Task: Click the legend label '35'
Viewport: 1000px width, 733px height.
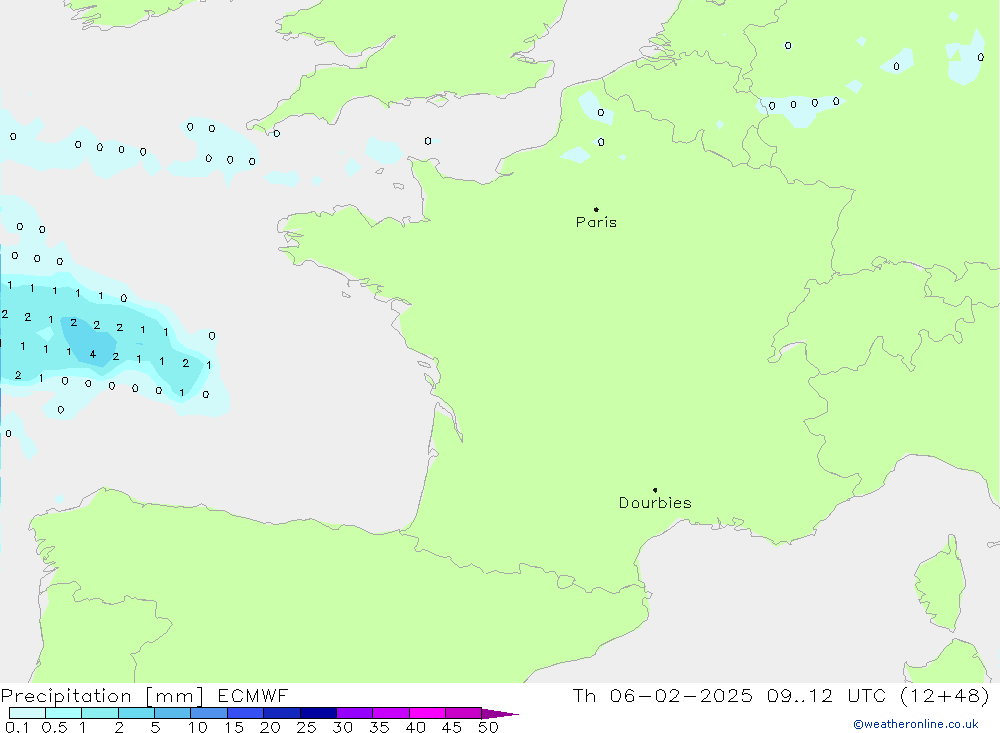Action: [x=379, y=727]
